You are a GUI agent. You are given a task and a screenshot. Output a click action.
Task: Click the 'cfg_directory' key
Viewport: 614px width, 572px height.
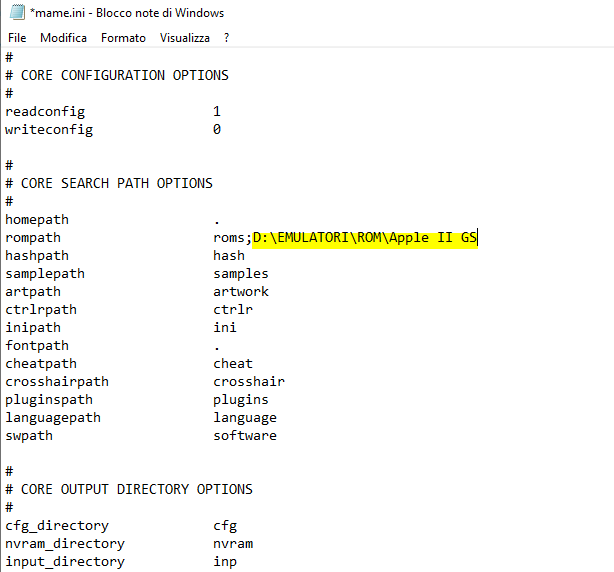click(x=57, y=526)
